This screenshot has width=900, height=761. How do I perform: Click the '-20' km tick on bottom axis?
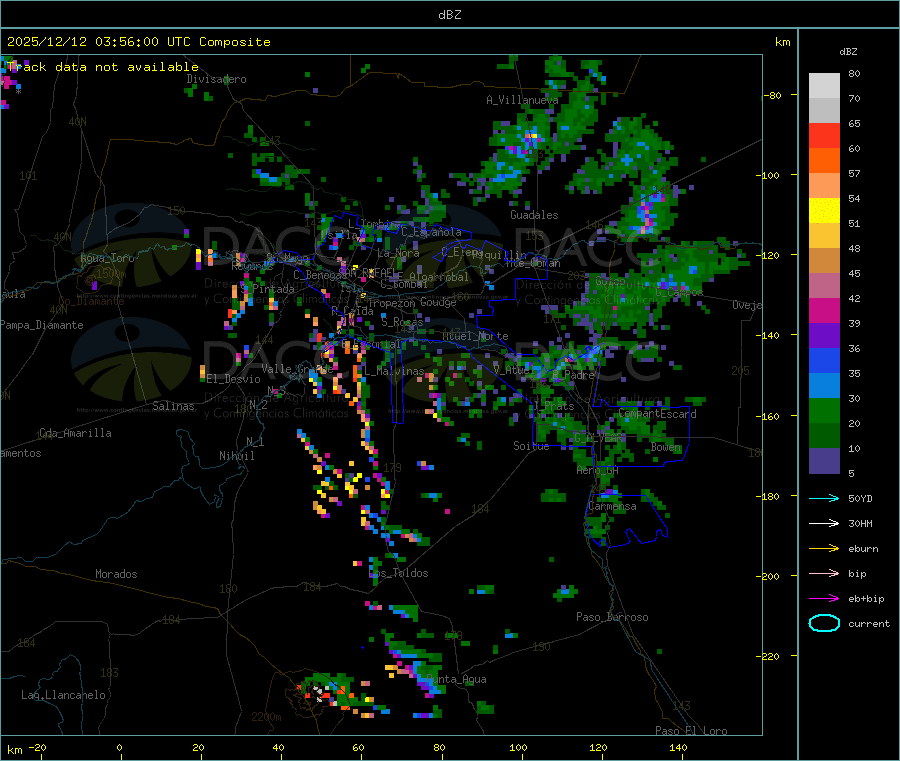click(x=37, y=747)
